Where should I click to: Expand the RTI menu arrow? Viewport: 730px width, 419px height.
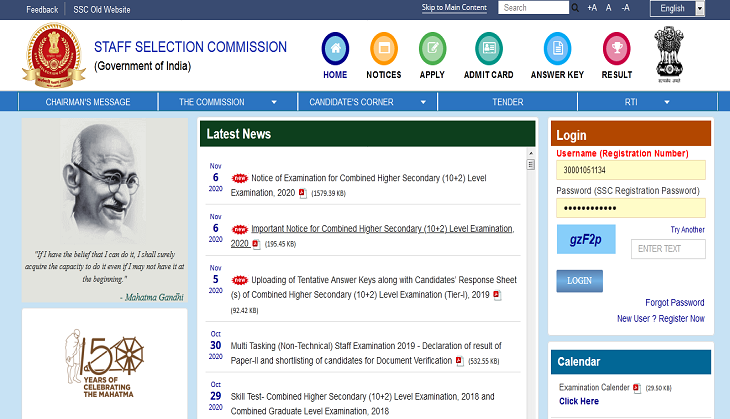click(x=667, y=102)
